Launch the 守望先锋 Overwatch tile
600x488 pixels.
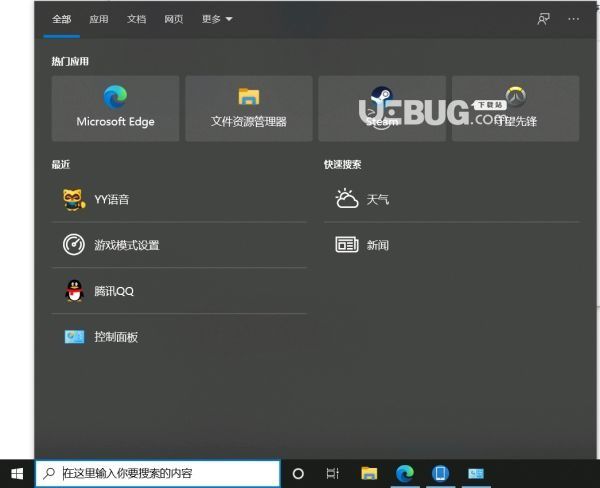[515, 108]
